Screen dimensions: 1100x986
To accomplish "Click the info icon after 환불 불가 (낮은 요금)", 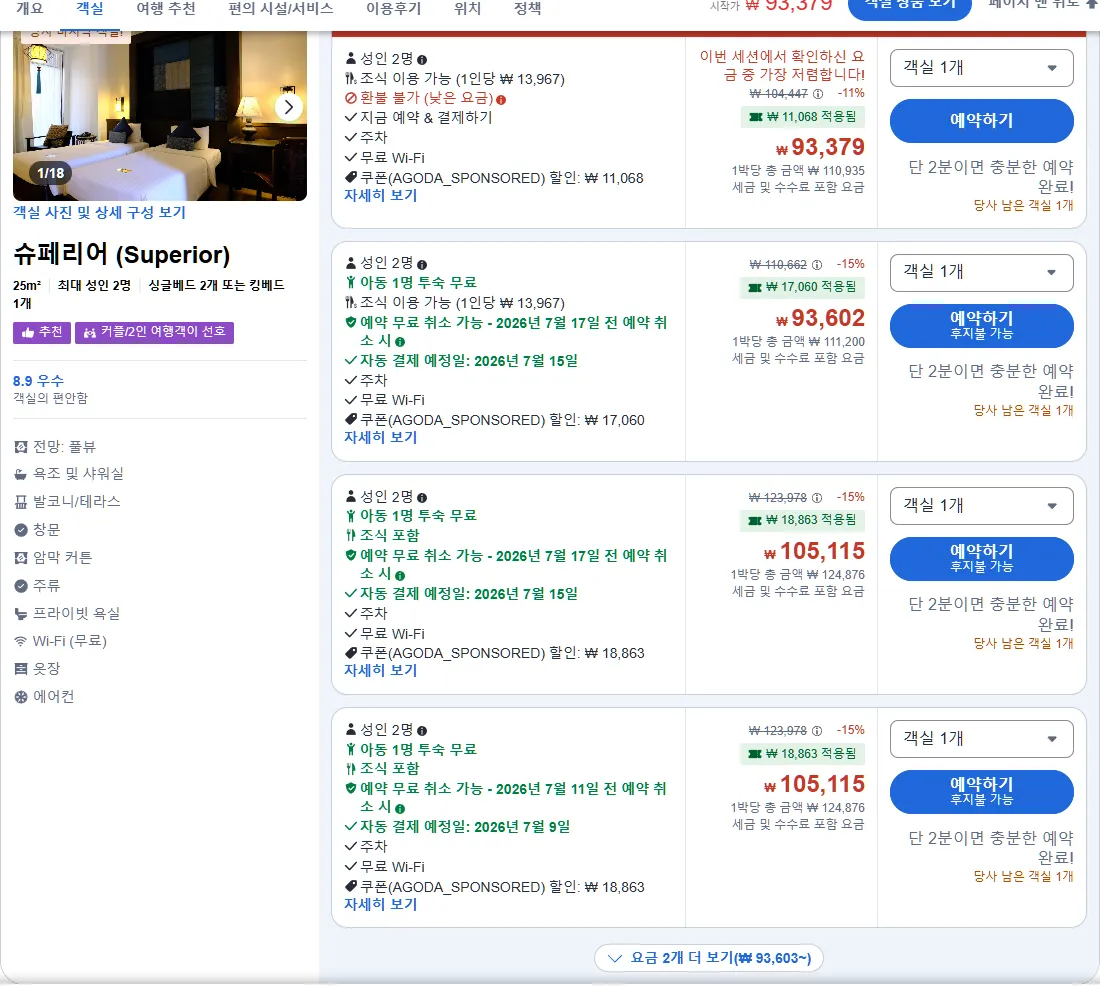I will click(501, 100).
